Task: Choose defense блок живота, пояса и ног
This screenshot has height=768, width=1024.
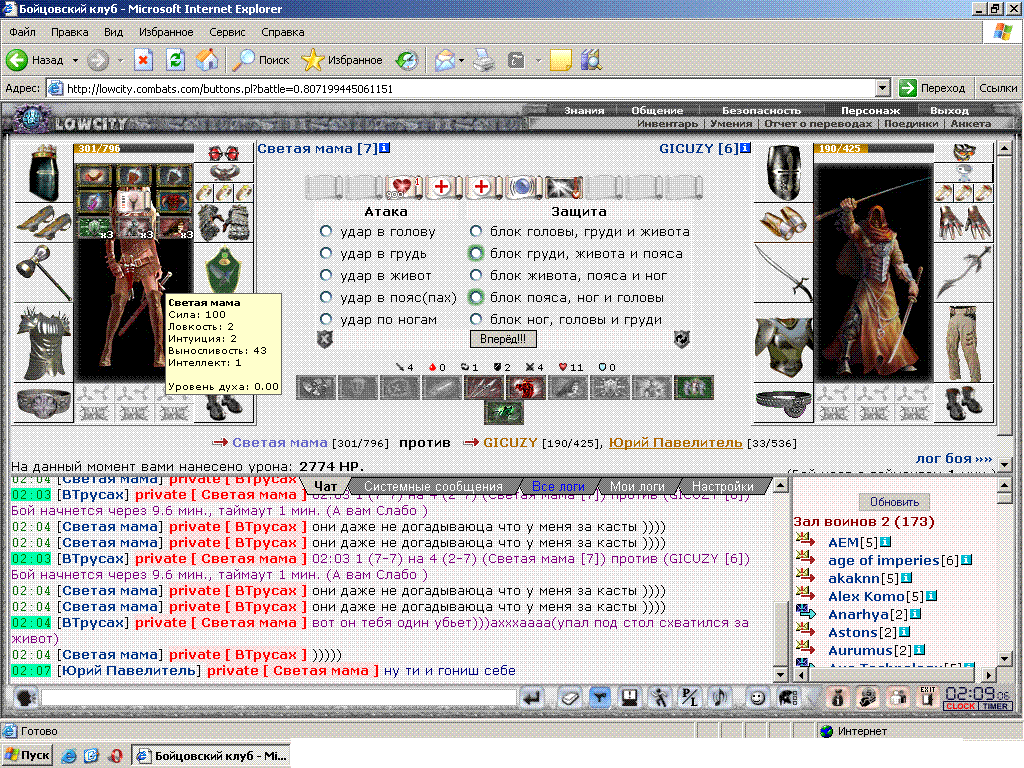Action: pos(476,276)
